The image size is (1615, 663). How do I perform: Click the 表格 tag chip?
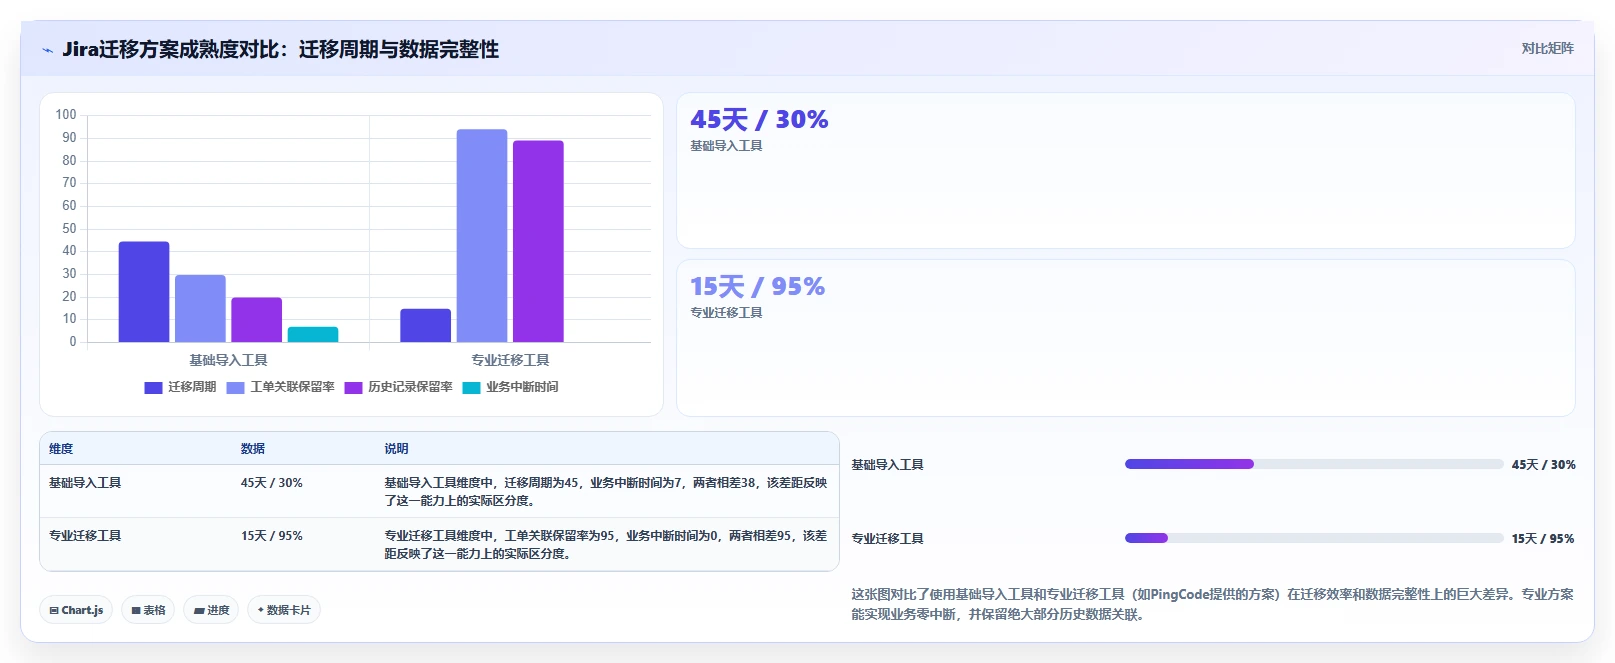click(x=148, y=610)
